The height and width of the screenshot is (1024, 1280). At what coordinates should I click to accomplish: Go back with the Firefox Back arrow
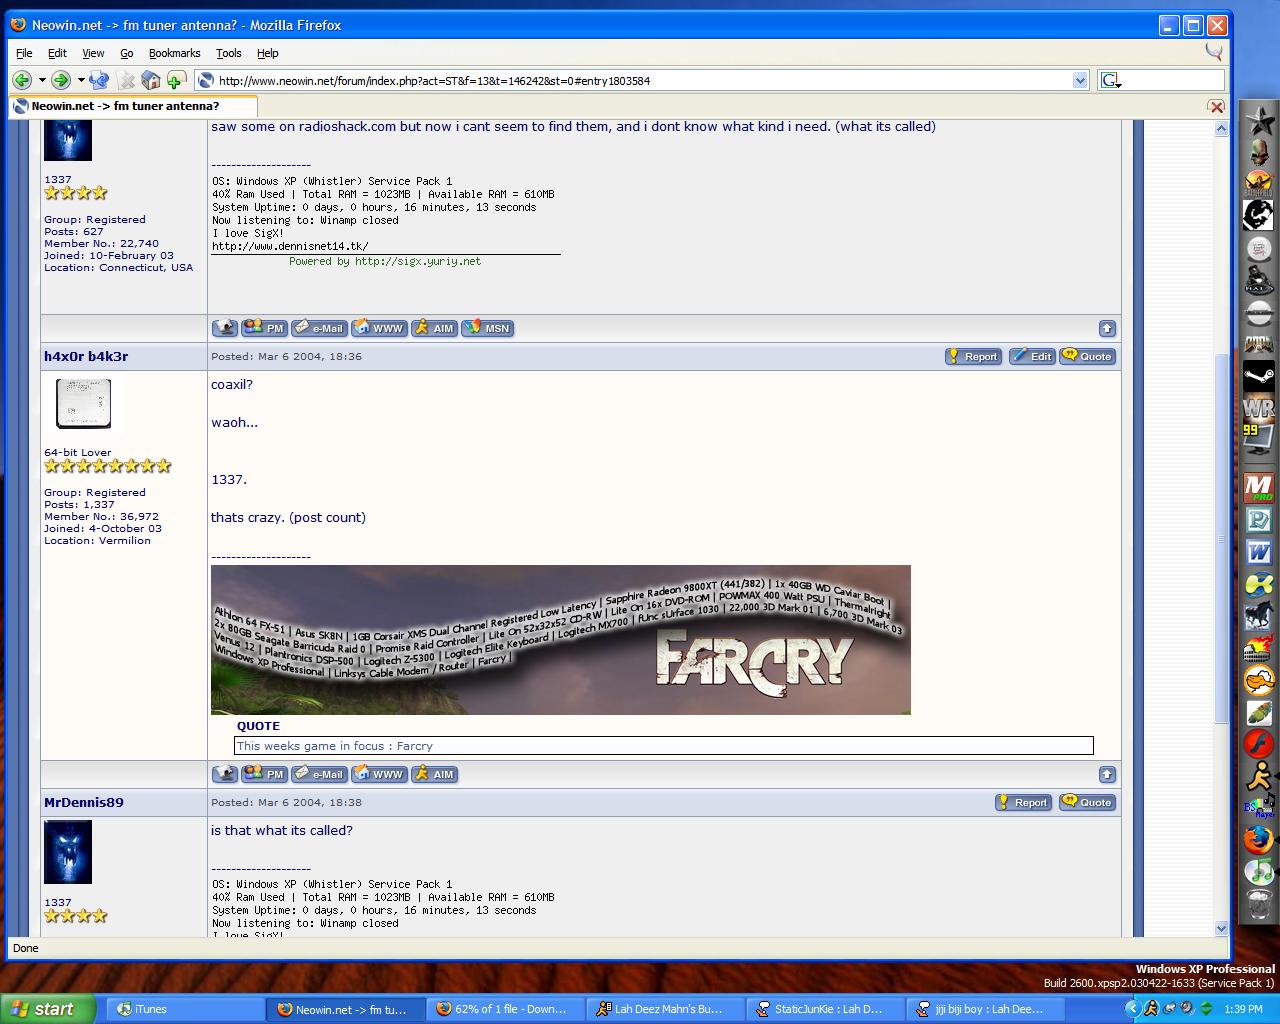(21, 80)
